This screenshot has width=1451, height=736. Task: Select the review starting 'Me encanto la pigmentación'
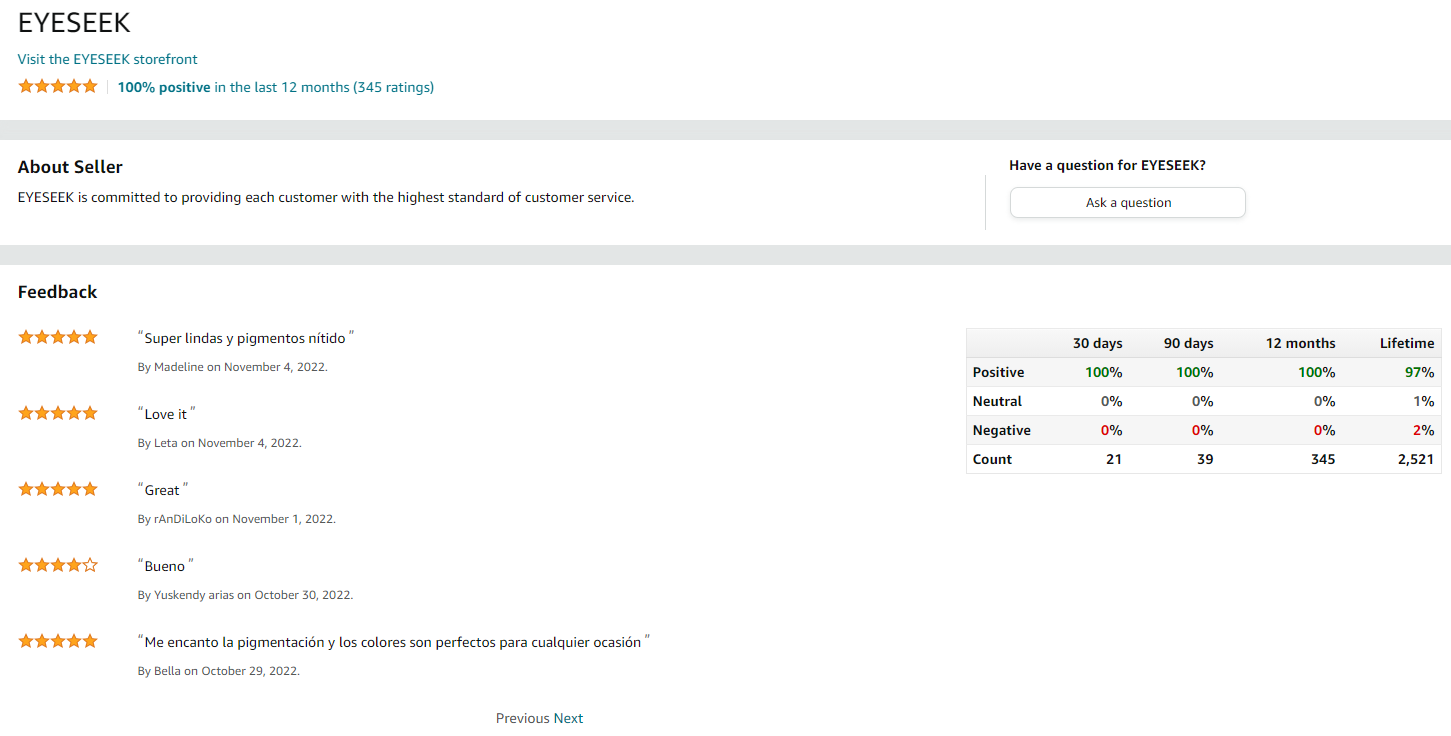coord(394,642)
